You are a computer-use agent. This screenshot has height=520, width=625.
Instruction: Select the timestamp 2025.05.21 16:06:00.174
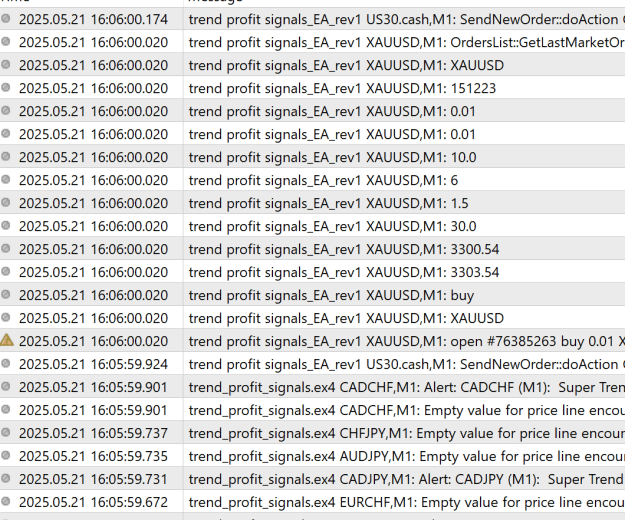pyautogui.click(x=93, y=20)
